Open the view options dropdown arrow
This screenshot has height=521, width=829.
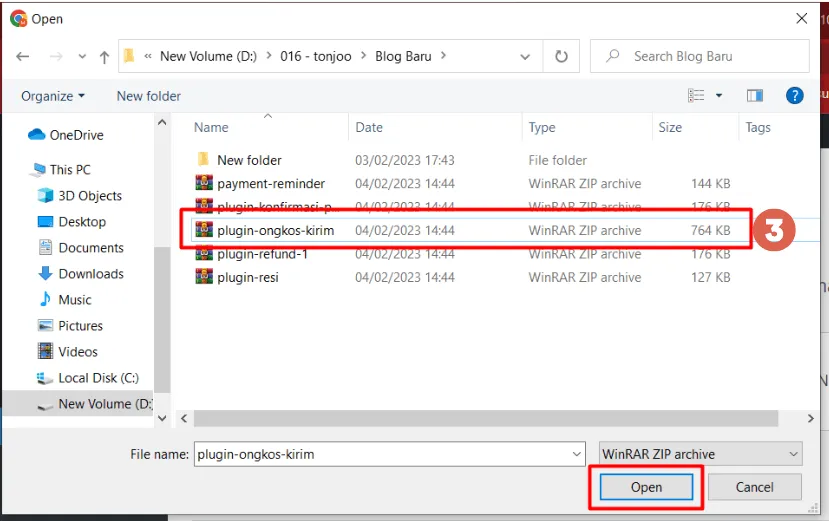pos(719,96)
